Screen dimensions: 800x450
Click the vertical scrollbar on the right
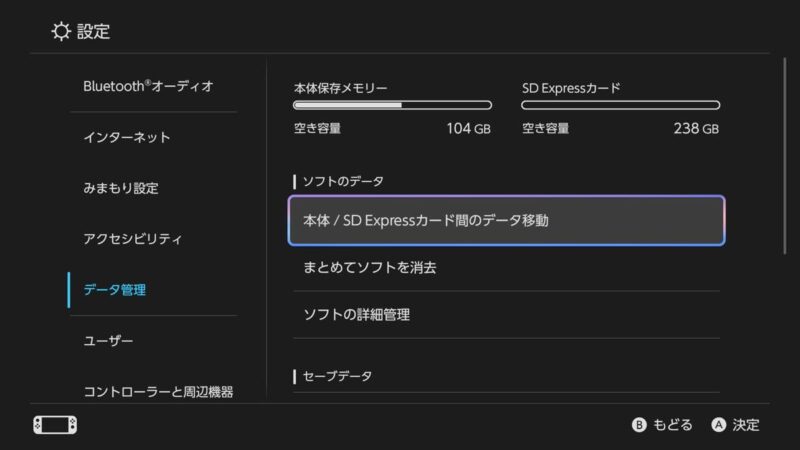point(785,156)
